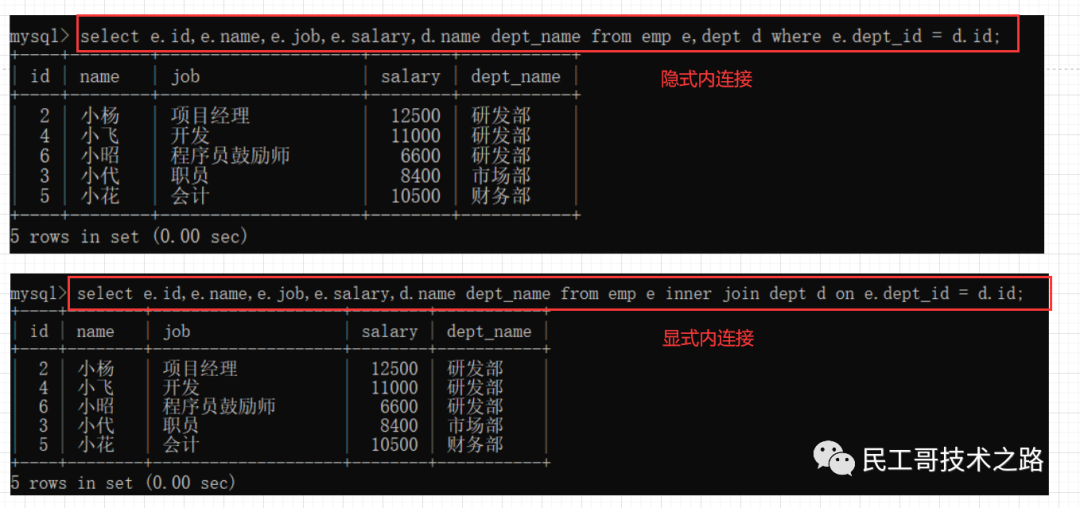Image resolution: width=1080 pixels, height=508 pixels.
Task: Click salary 10500 in inner join result
Action: click(395, 445)
